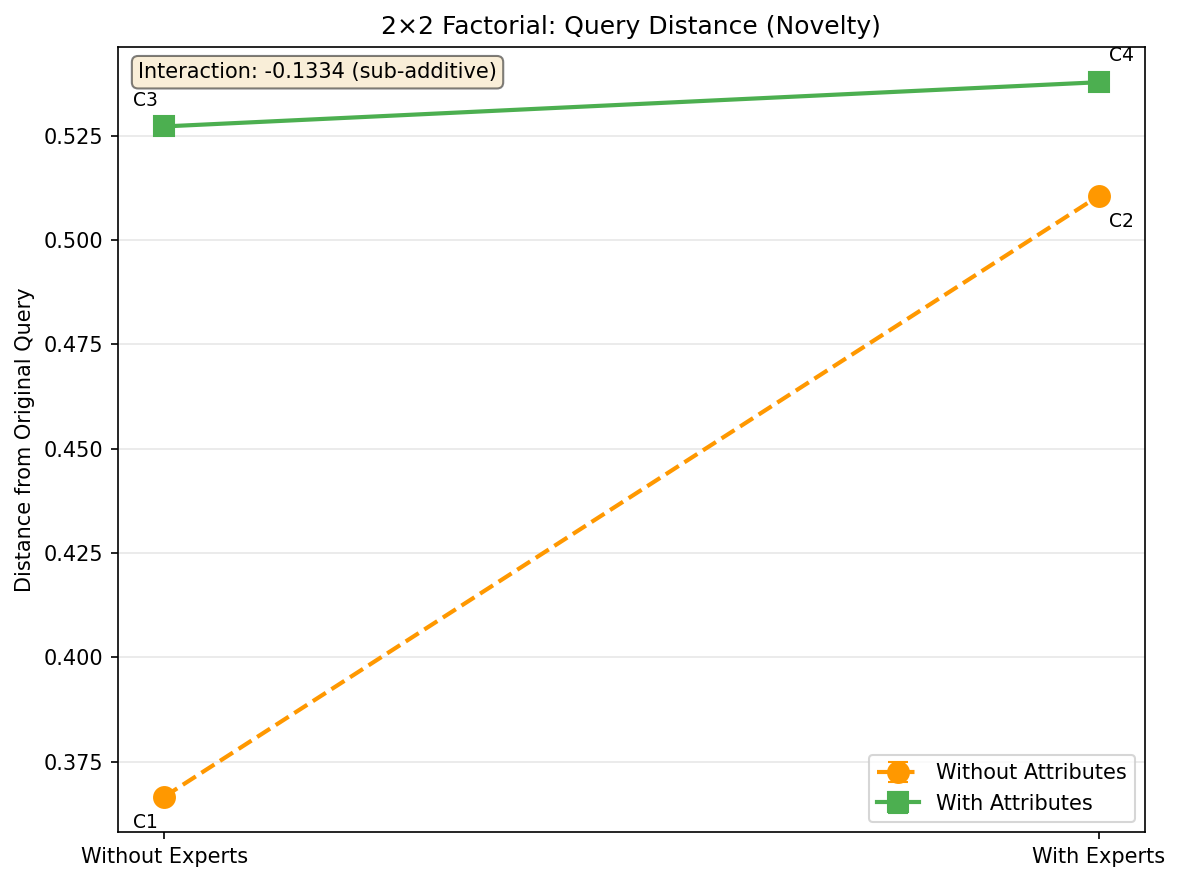
Task: Click the C4 text label
Action: click(x=1121, y=55)
